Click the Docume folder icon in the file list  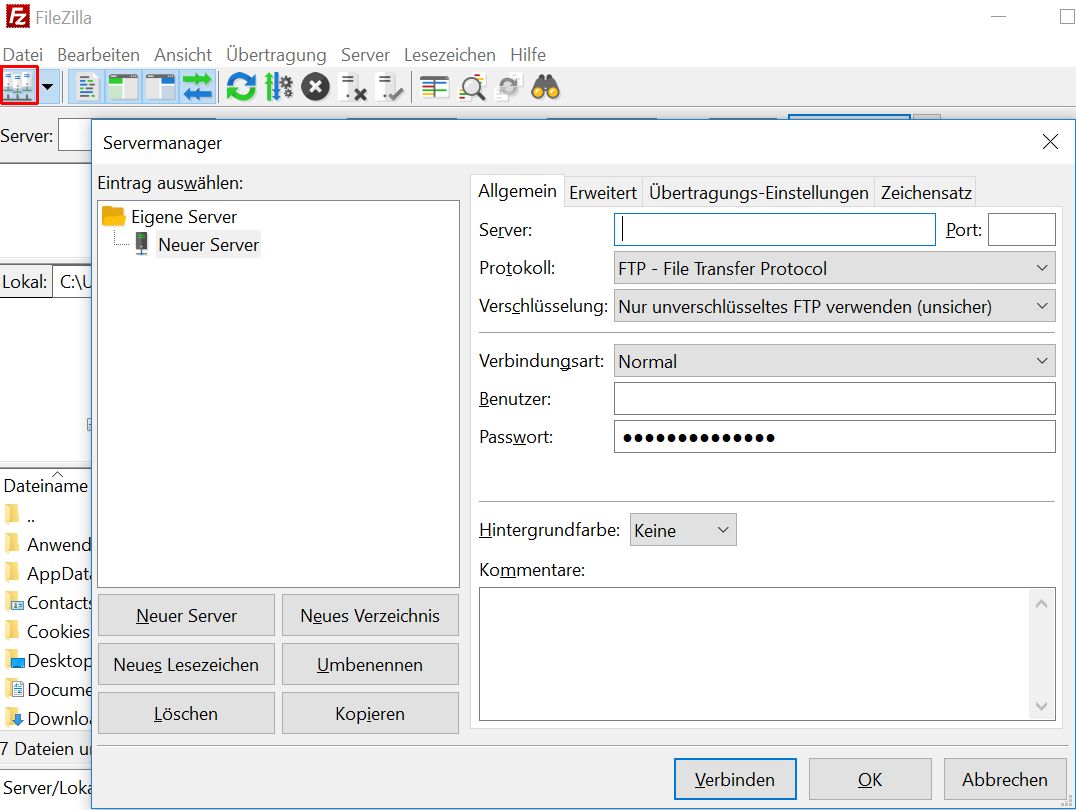(x=14, y=689)
